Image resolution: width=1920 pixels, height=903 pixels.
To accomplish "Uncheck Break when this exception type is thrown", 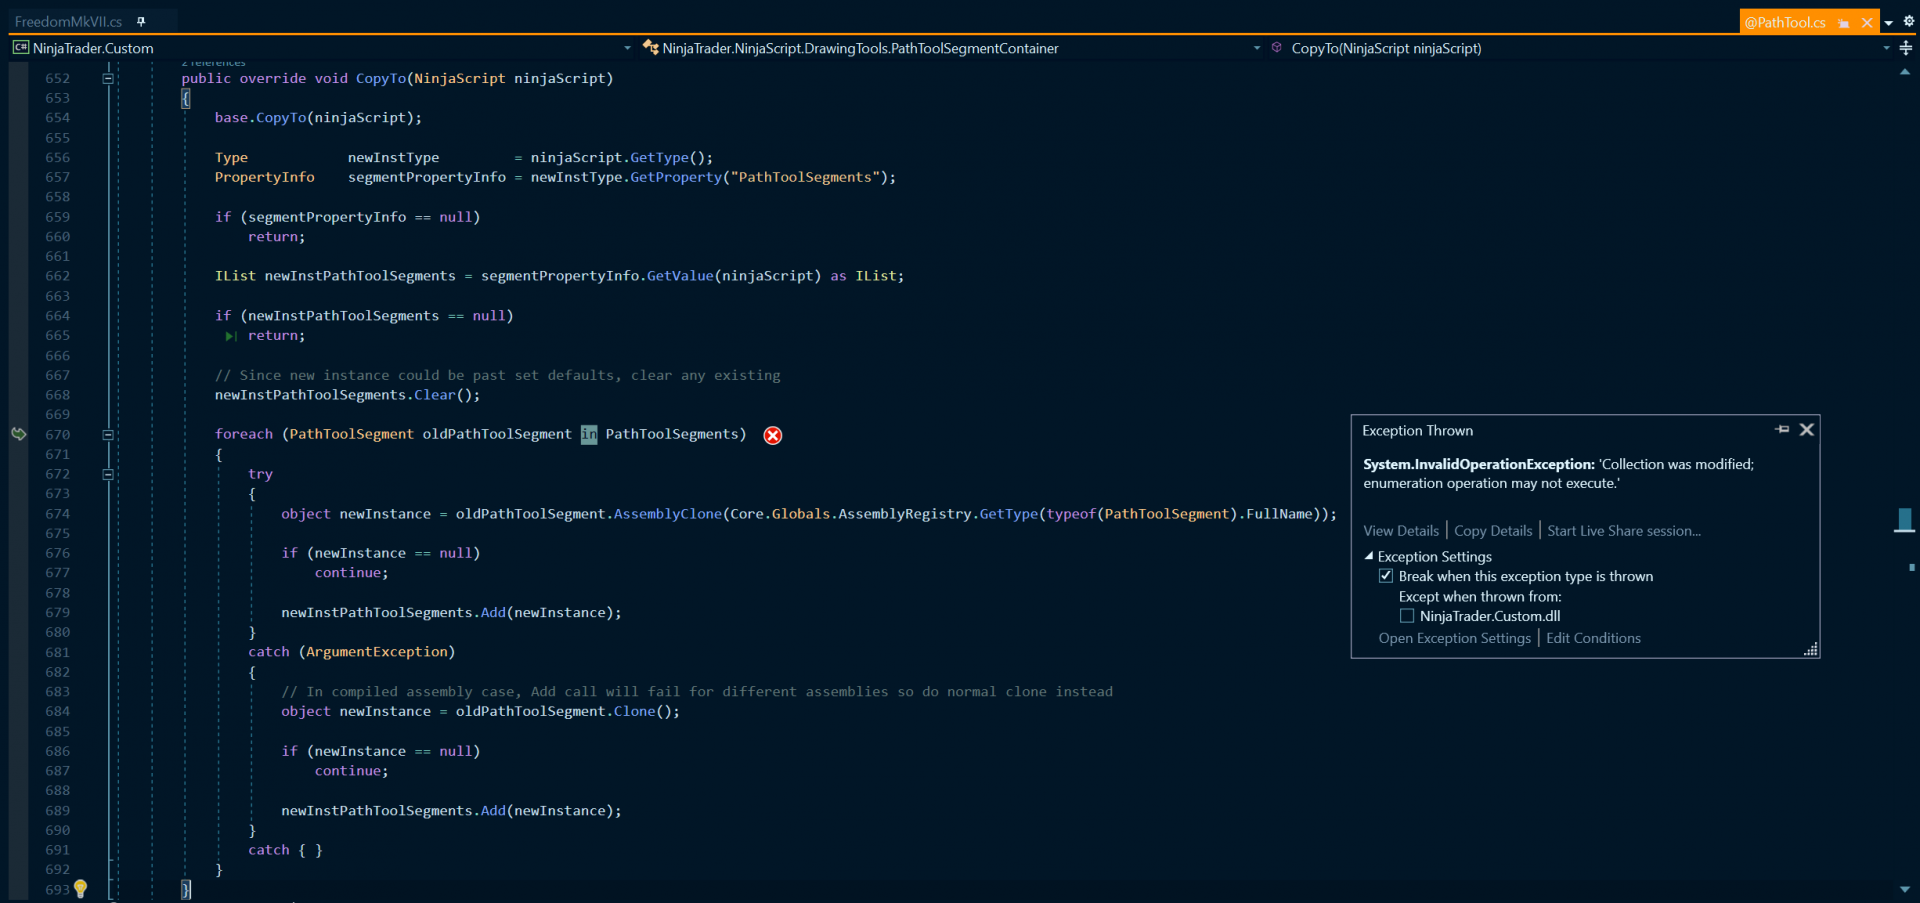I will [1386, 576].
